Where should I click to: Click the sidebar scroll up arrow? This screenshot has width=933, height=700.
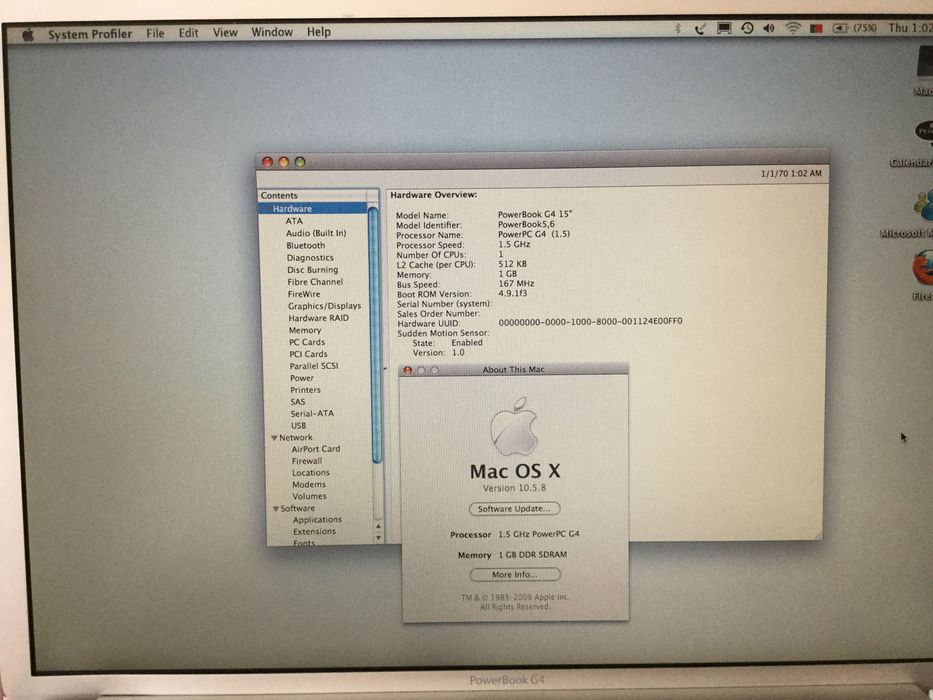coord(378,527)
